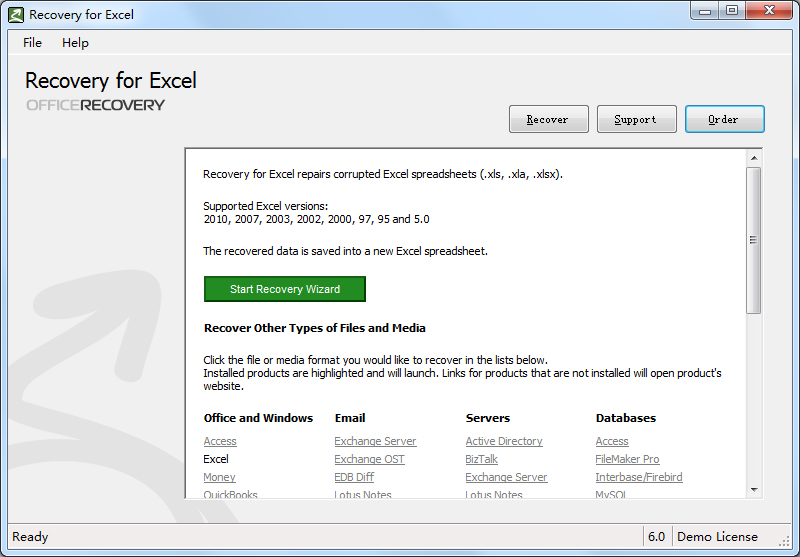The image size is (800, 557).
Task: Open the Exchange OST link
Action: 369,459
